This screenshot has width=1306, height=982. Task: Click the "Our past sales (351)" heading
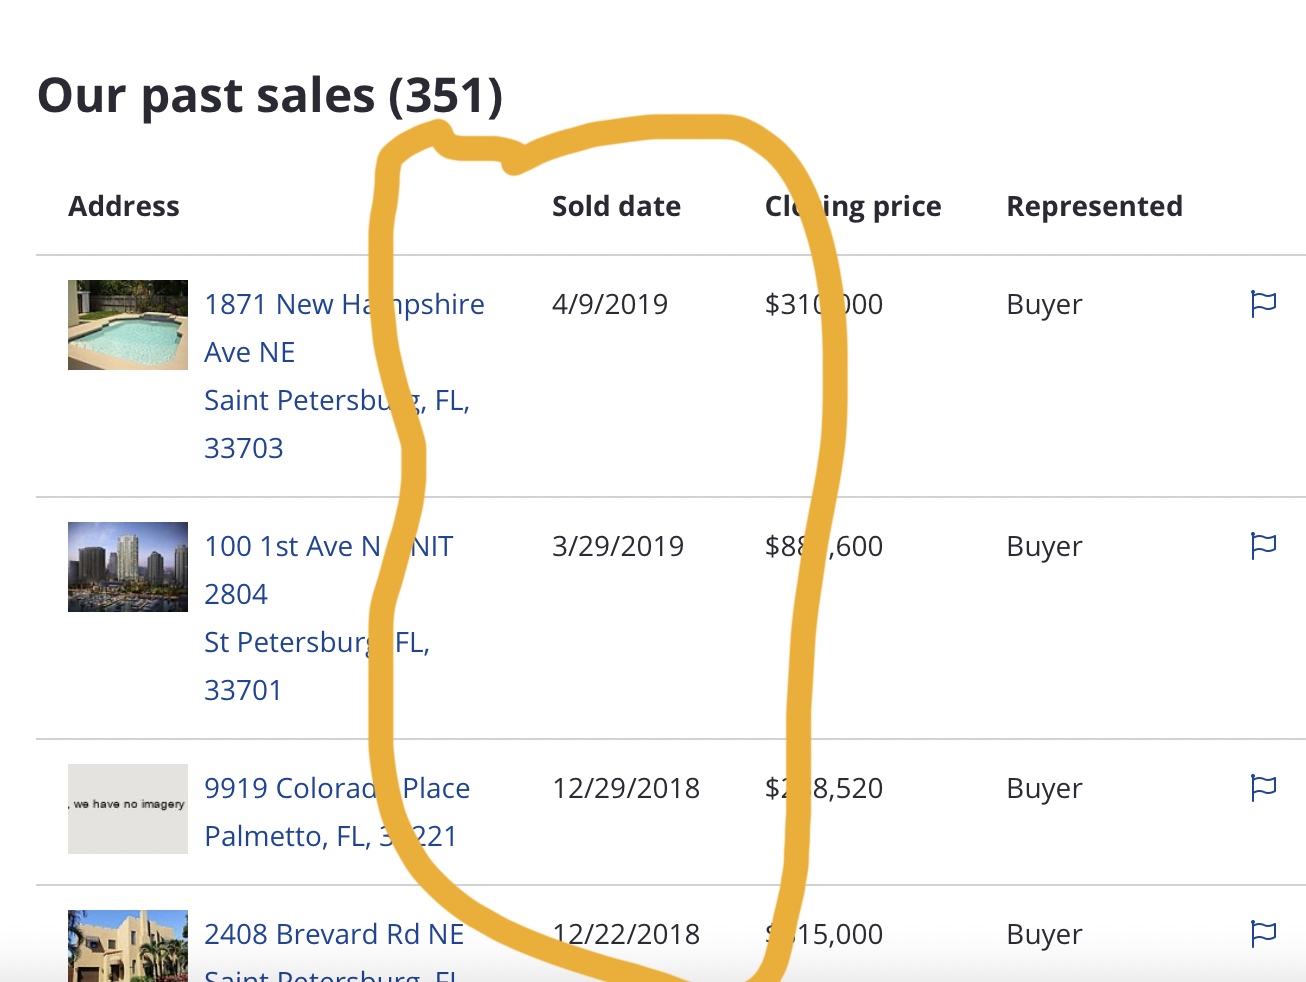click(x=270, y=96)
